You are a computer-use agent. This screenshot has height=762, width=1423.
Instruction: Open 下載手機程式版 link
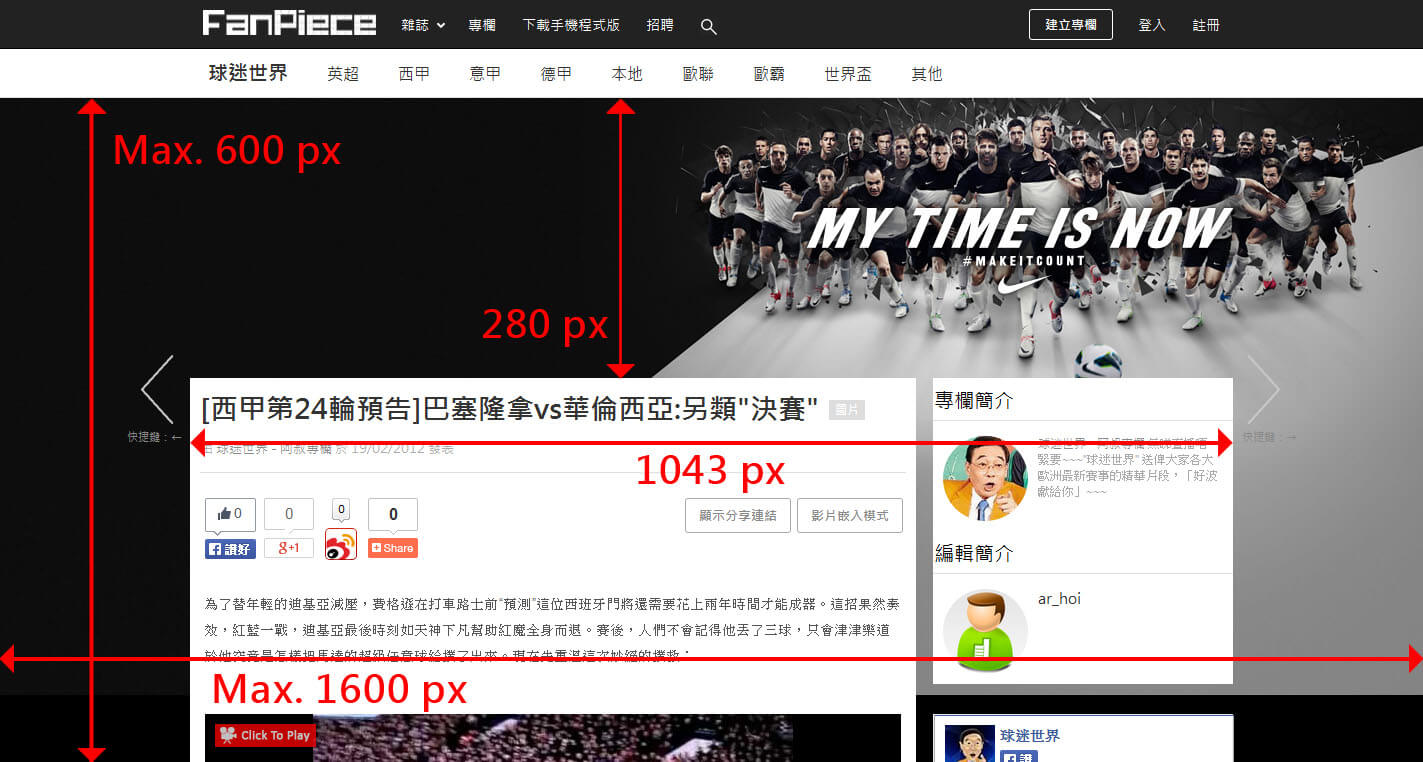571,25
